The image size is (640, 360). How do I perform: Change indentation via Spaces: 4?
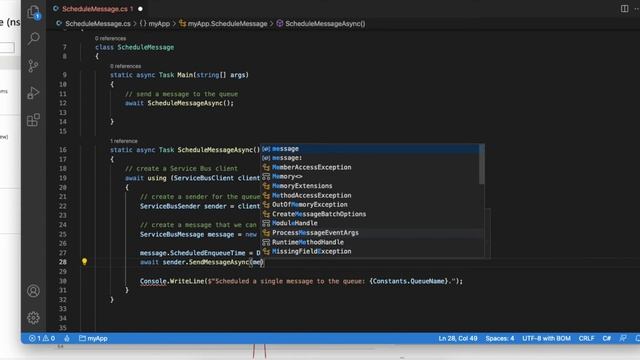click(x=500, y=338)
